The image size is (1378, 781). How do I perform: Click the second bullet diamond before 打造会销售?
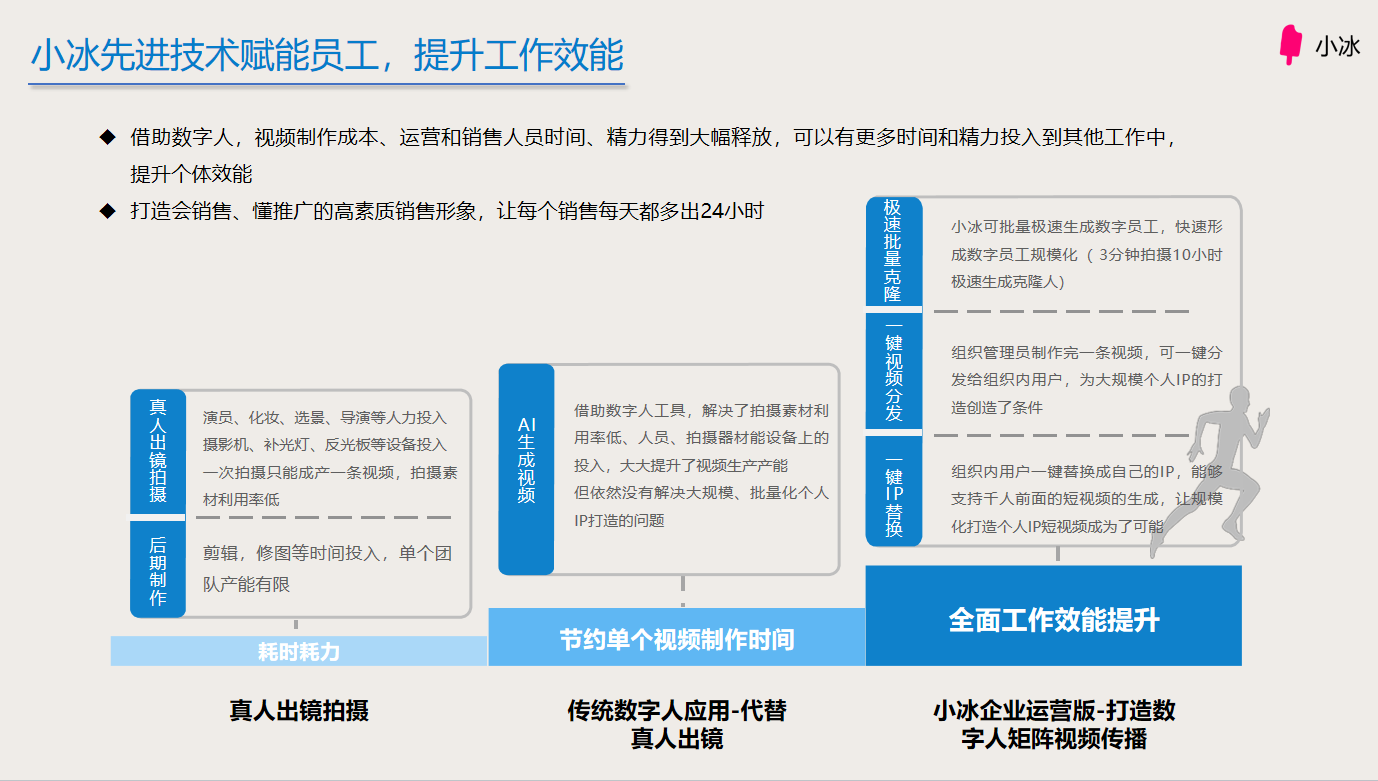point(107,211)
